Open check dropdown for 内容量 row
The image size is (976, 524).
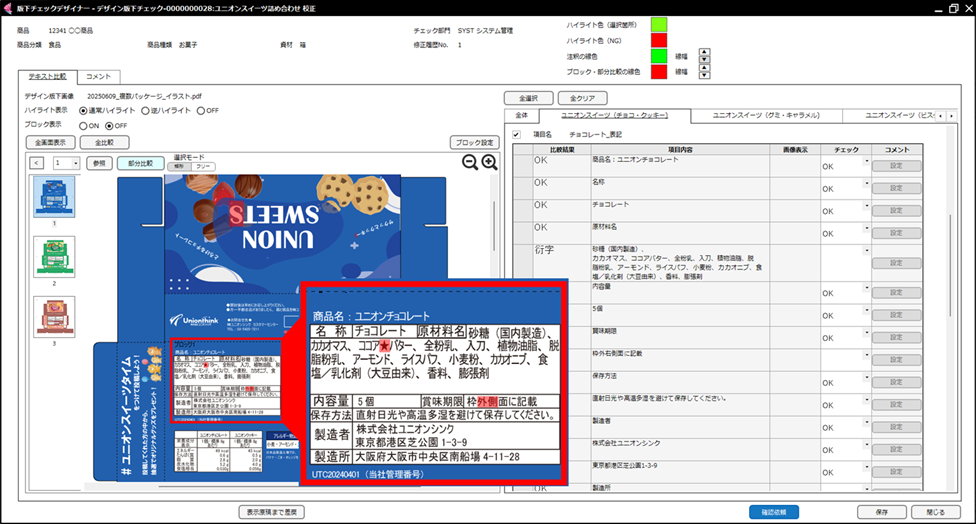[866, 288]
